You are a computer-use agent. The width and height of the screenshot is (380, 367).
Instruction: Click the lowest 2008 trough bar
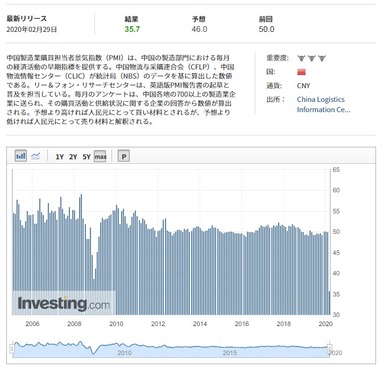94,297
